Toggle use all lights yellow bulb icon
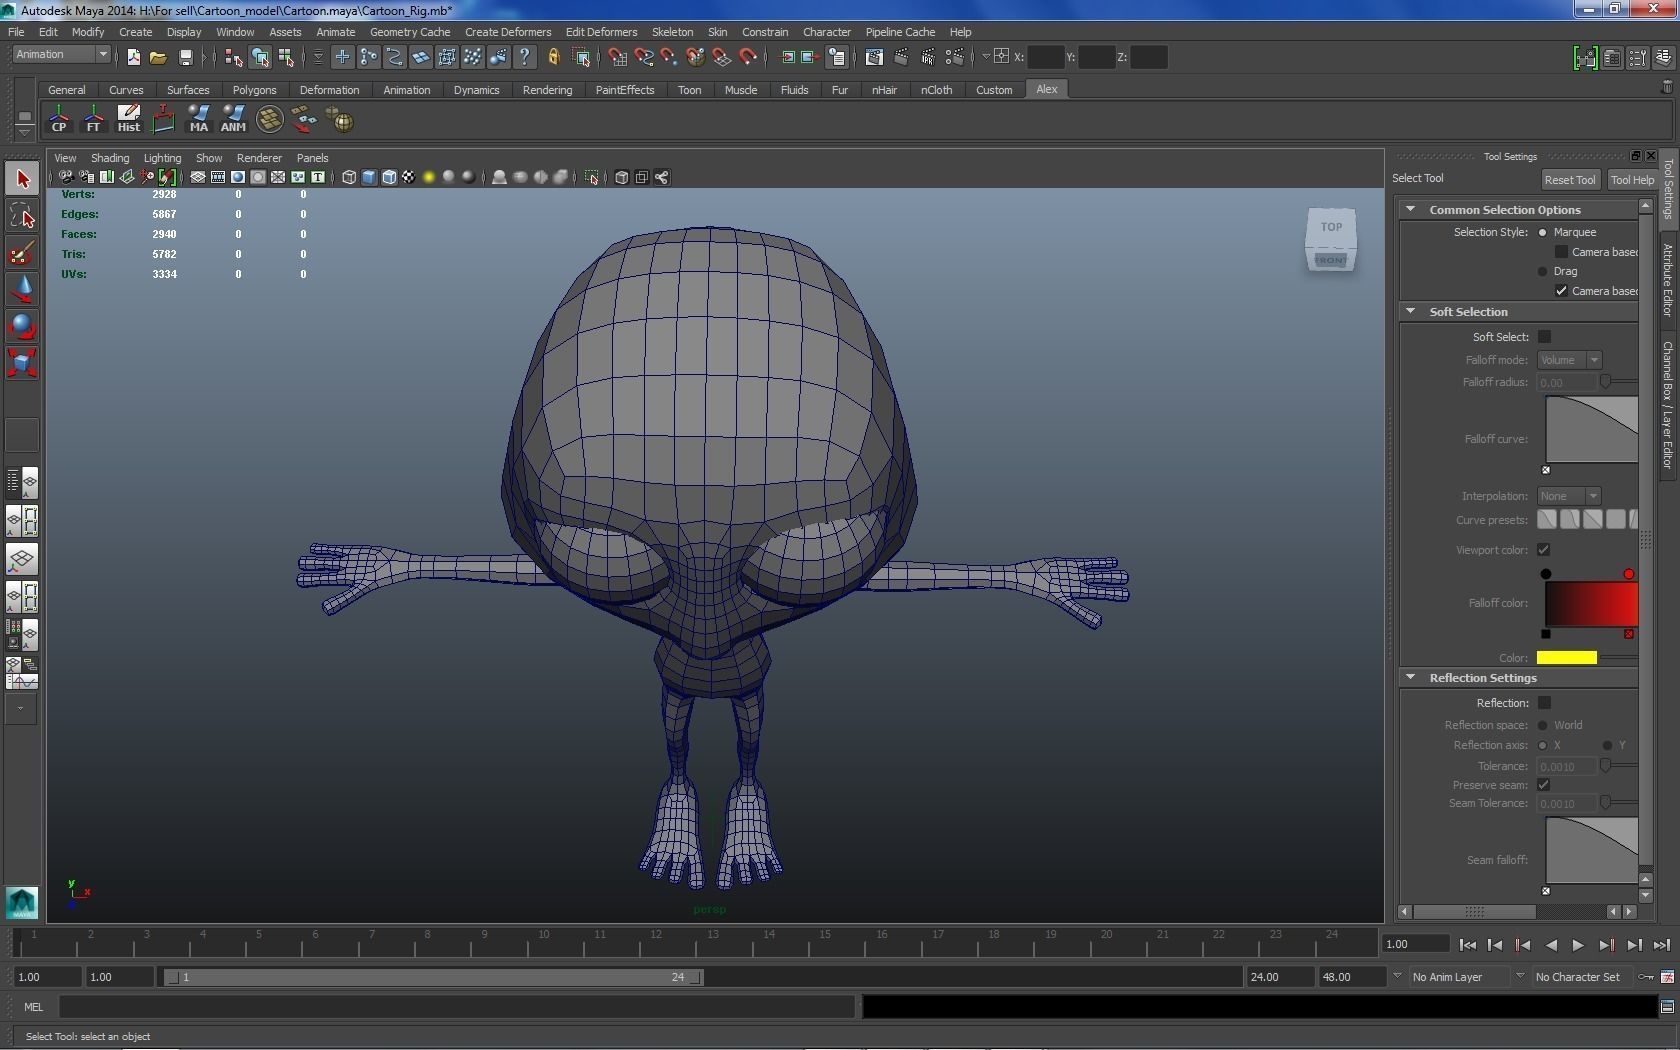1680x1050 pixels. tap(429, 177)
